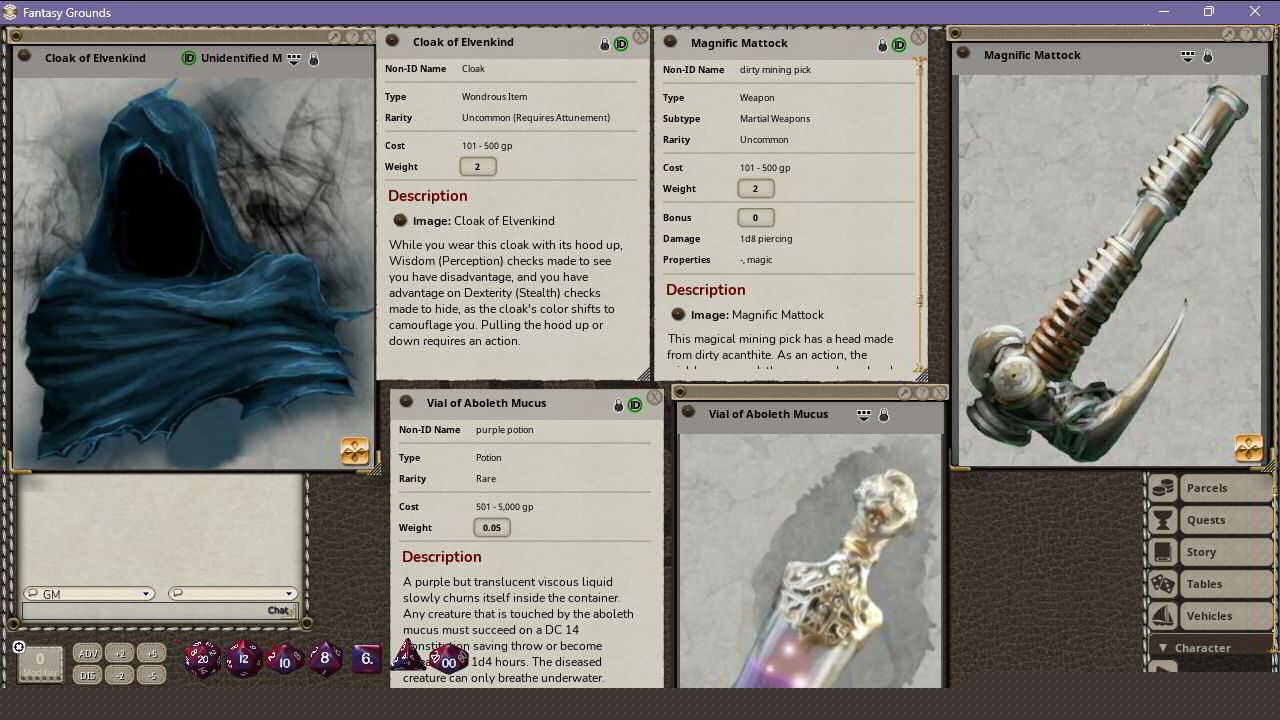Open image link in Cloak of Elvenkind description
This screenshot has width=1280, height=720.
click(400, 221)
